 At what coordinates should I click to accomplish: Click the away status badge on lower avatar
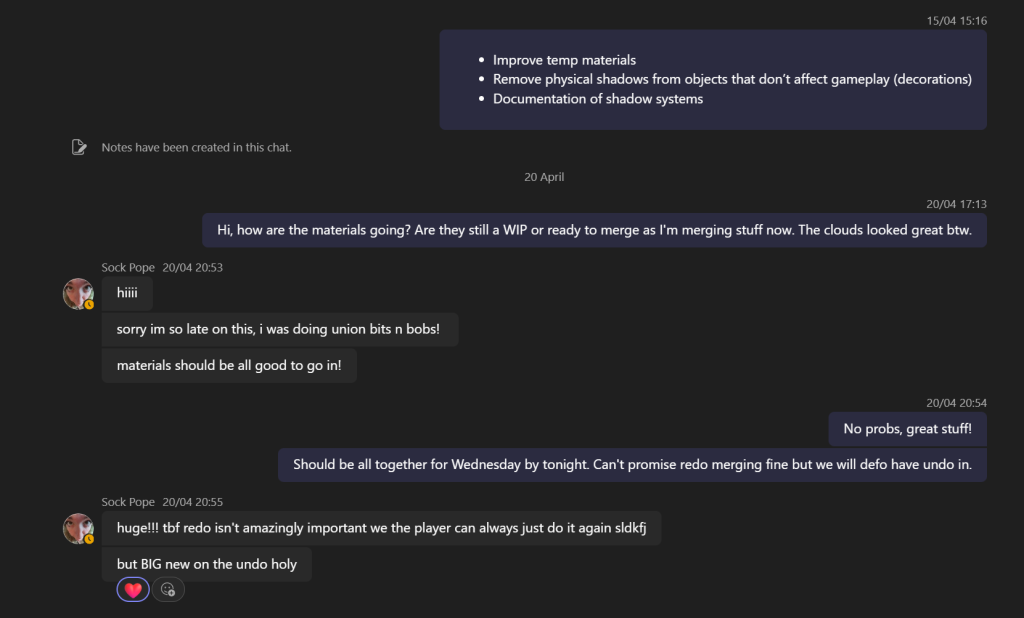(x=89, y=539)
